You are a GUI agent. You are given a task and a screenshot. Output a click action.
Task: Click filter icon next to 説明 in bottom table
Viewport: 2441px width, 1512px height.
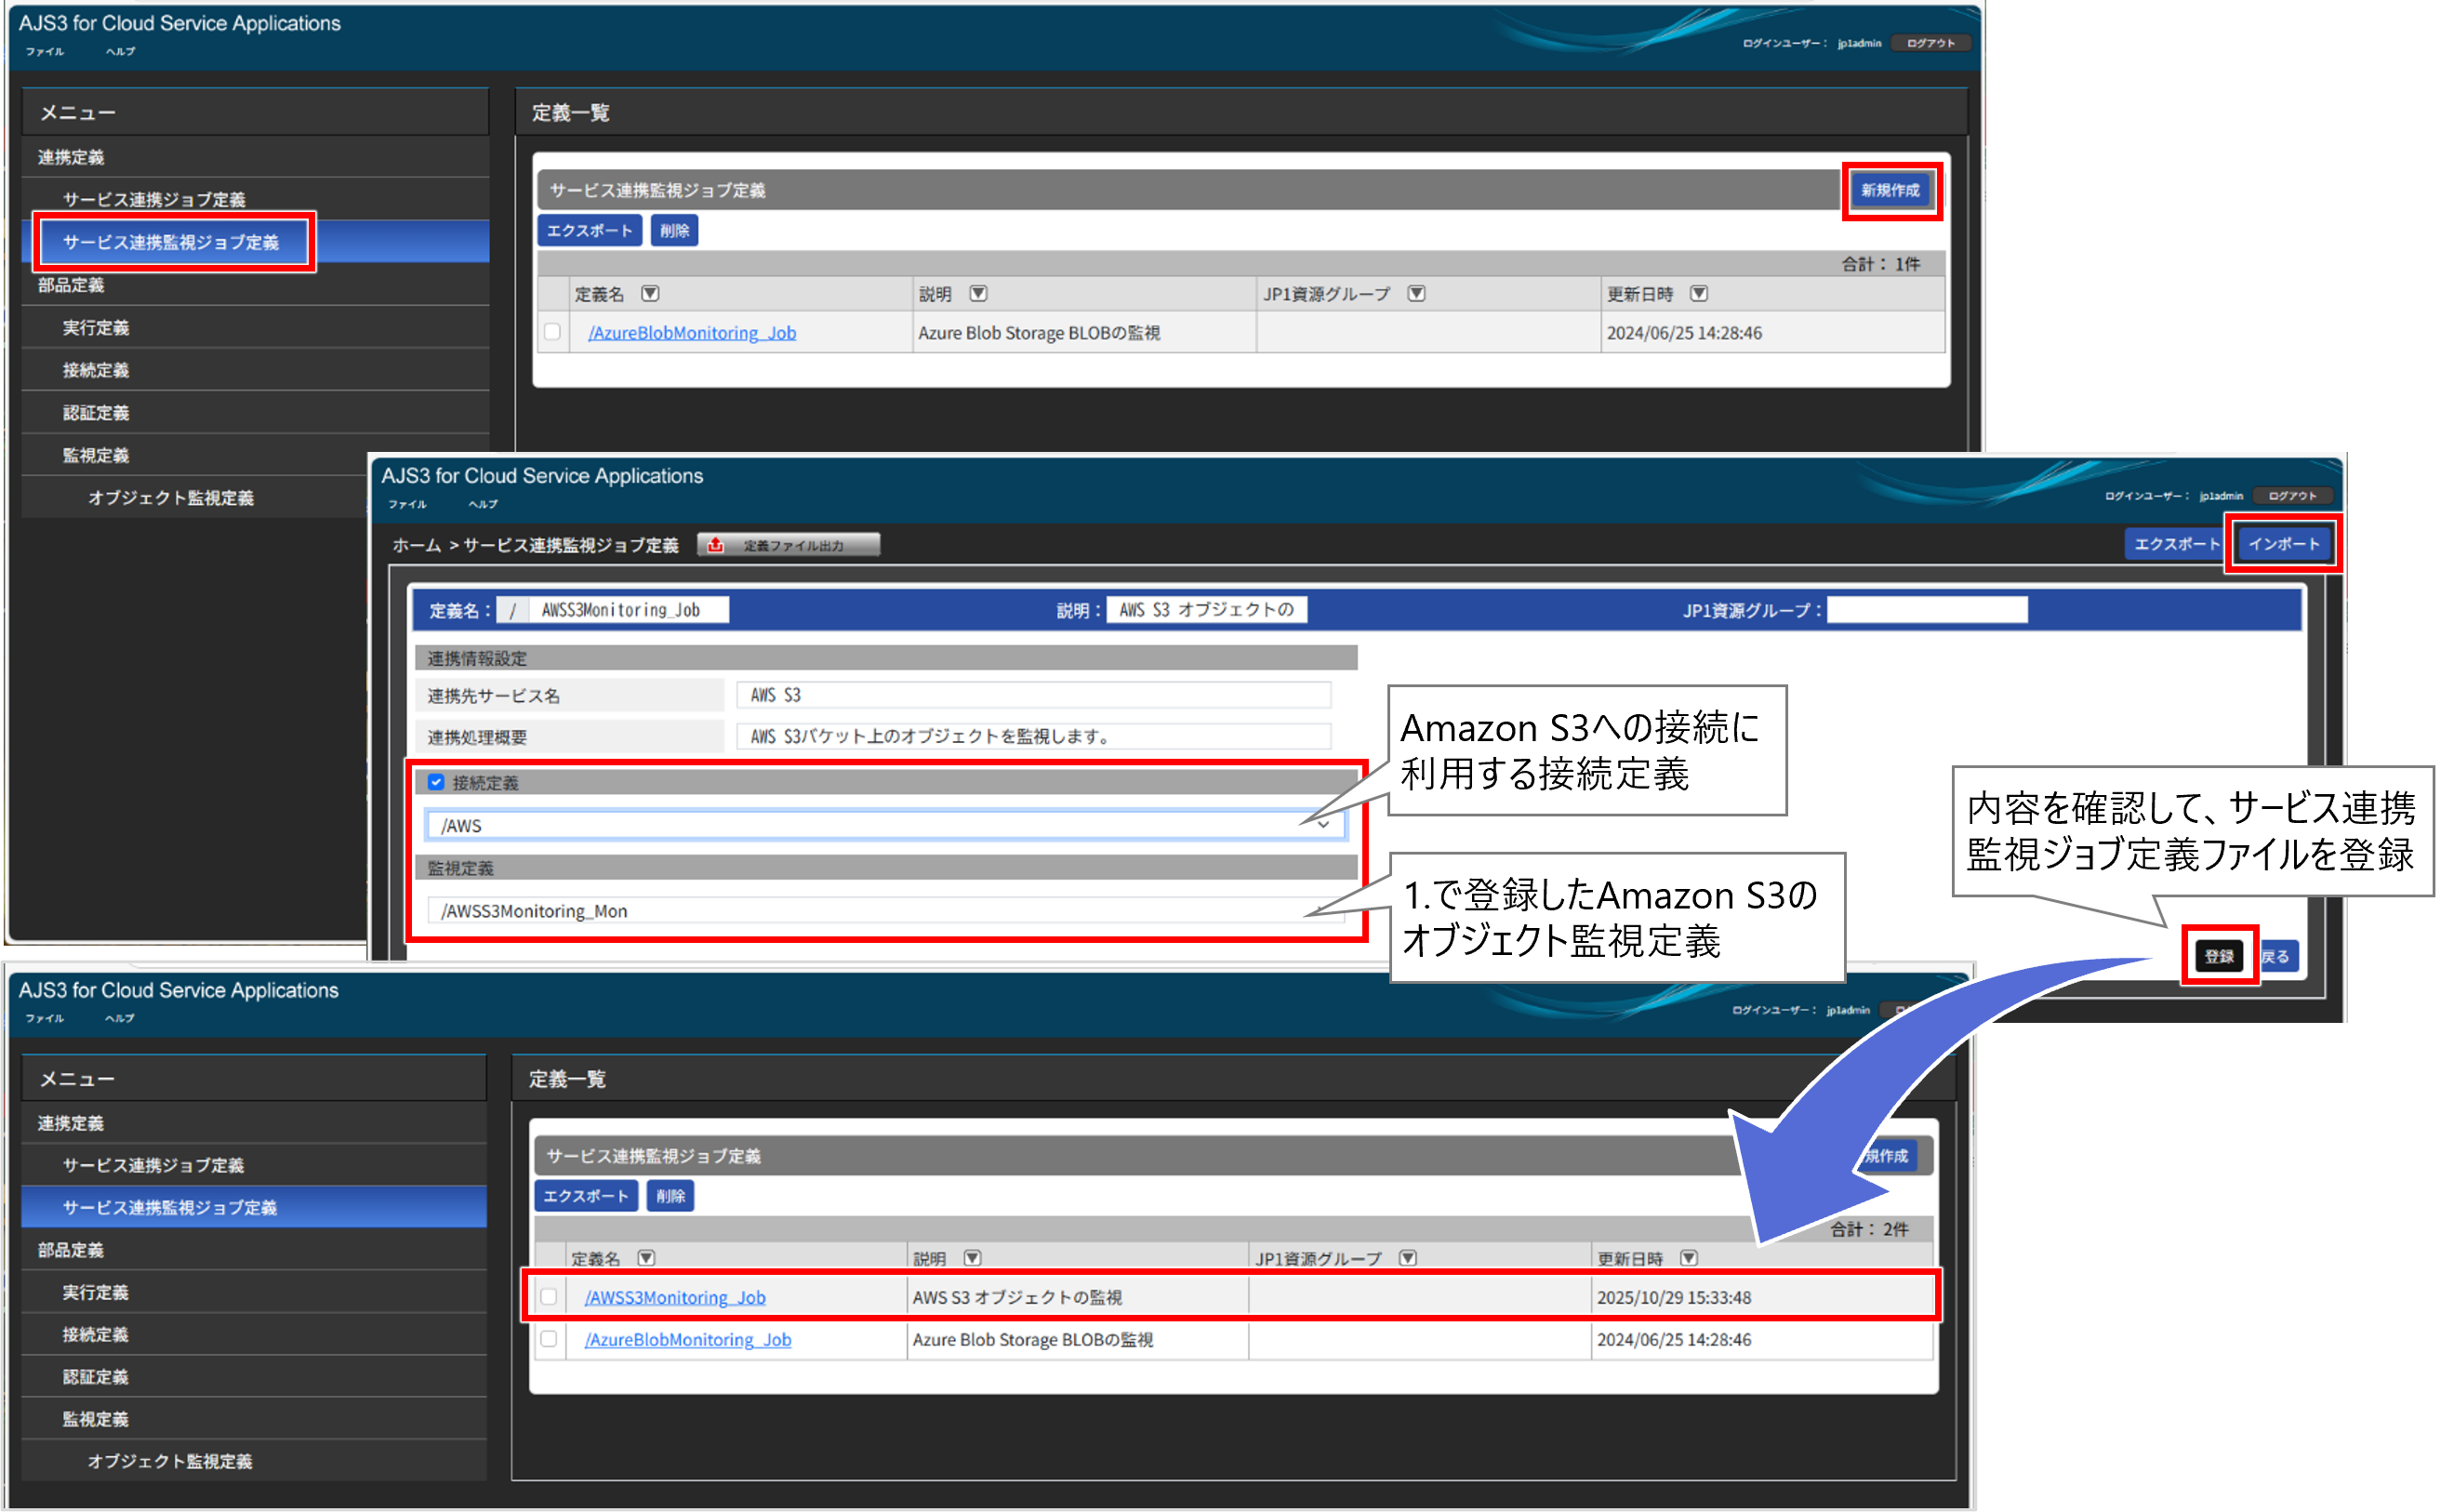[x=972, y=1258]
